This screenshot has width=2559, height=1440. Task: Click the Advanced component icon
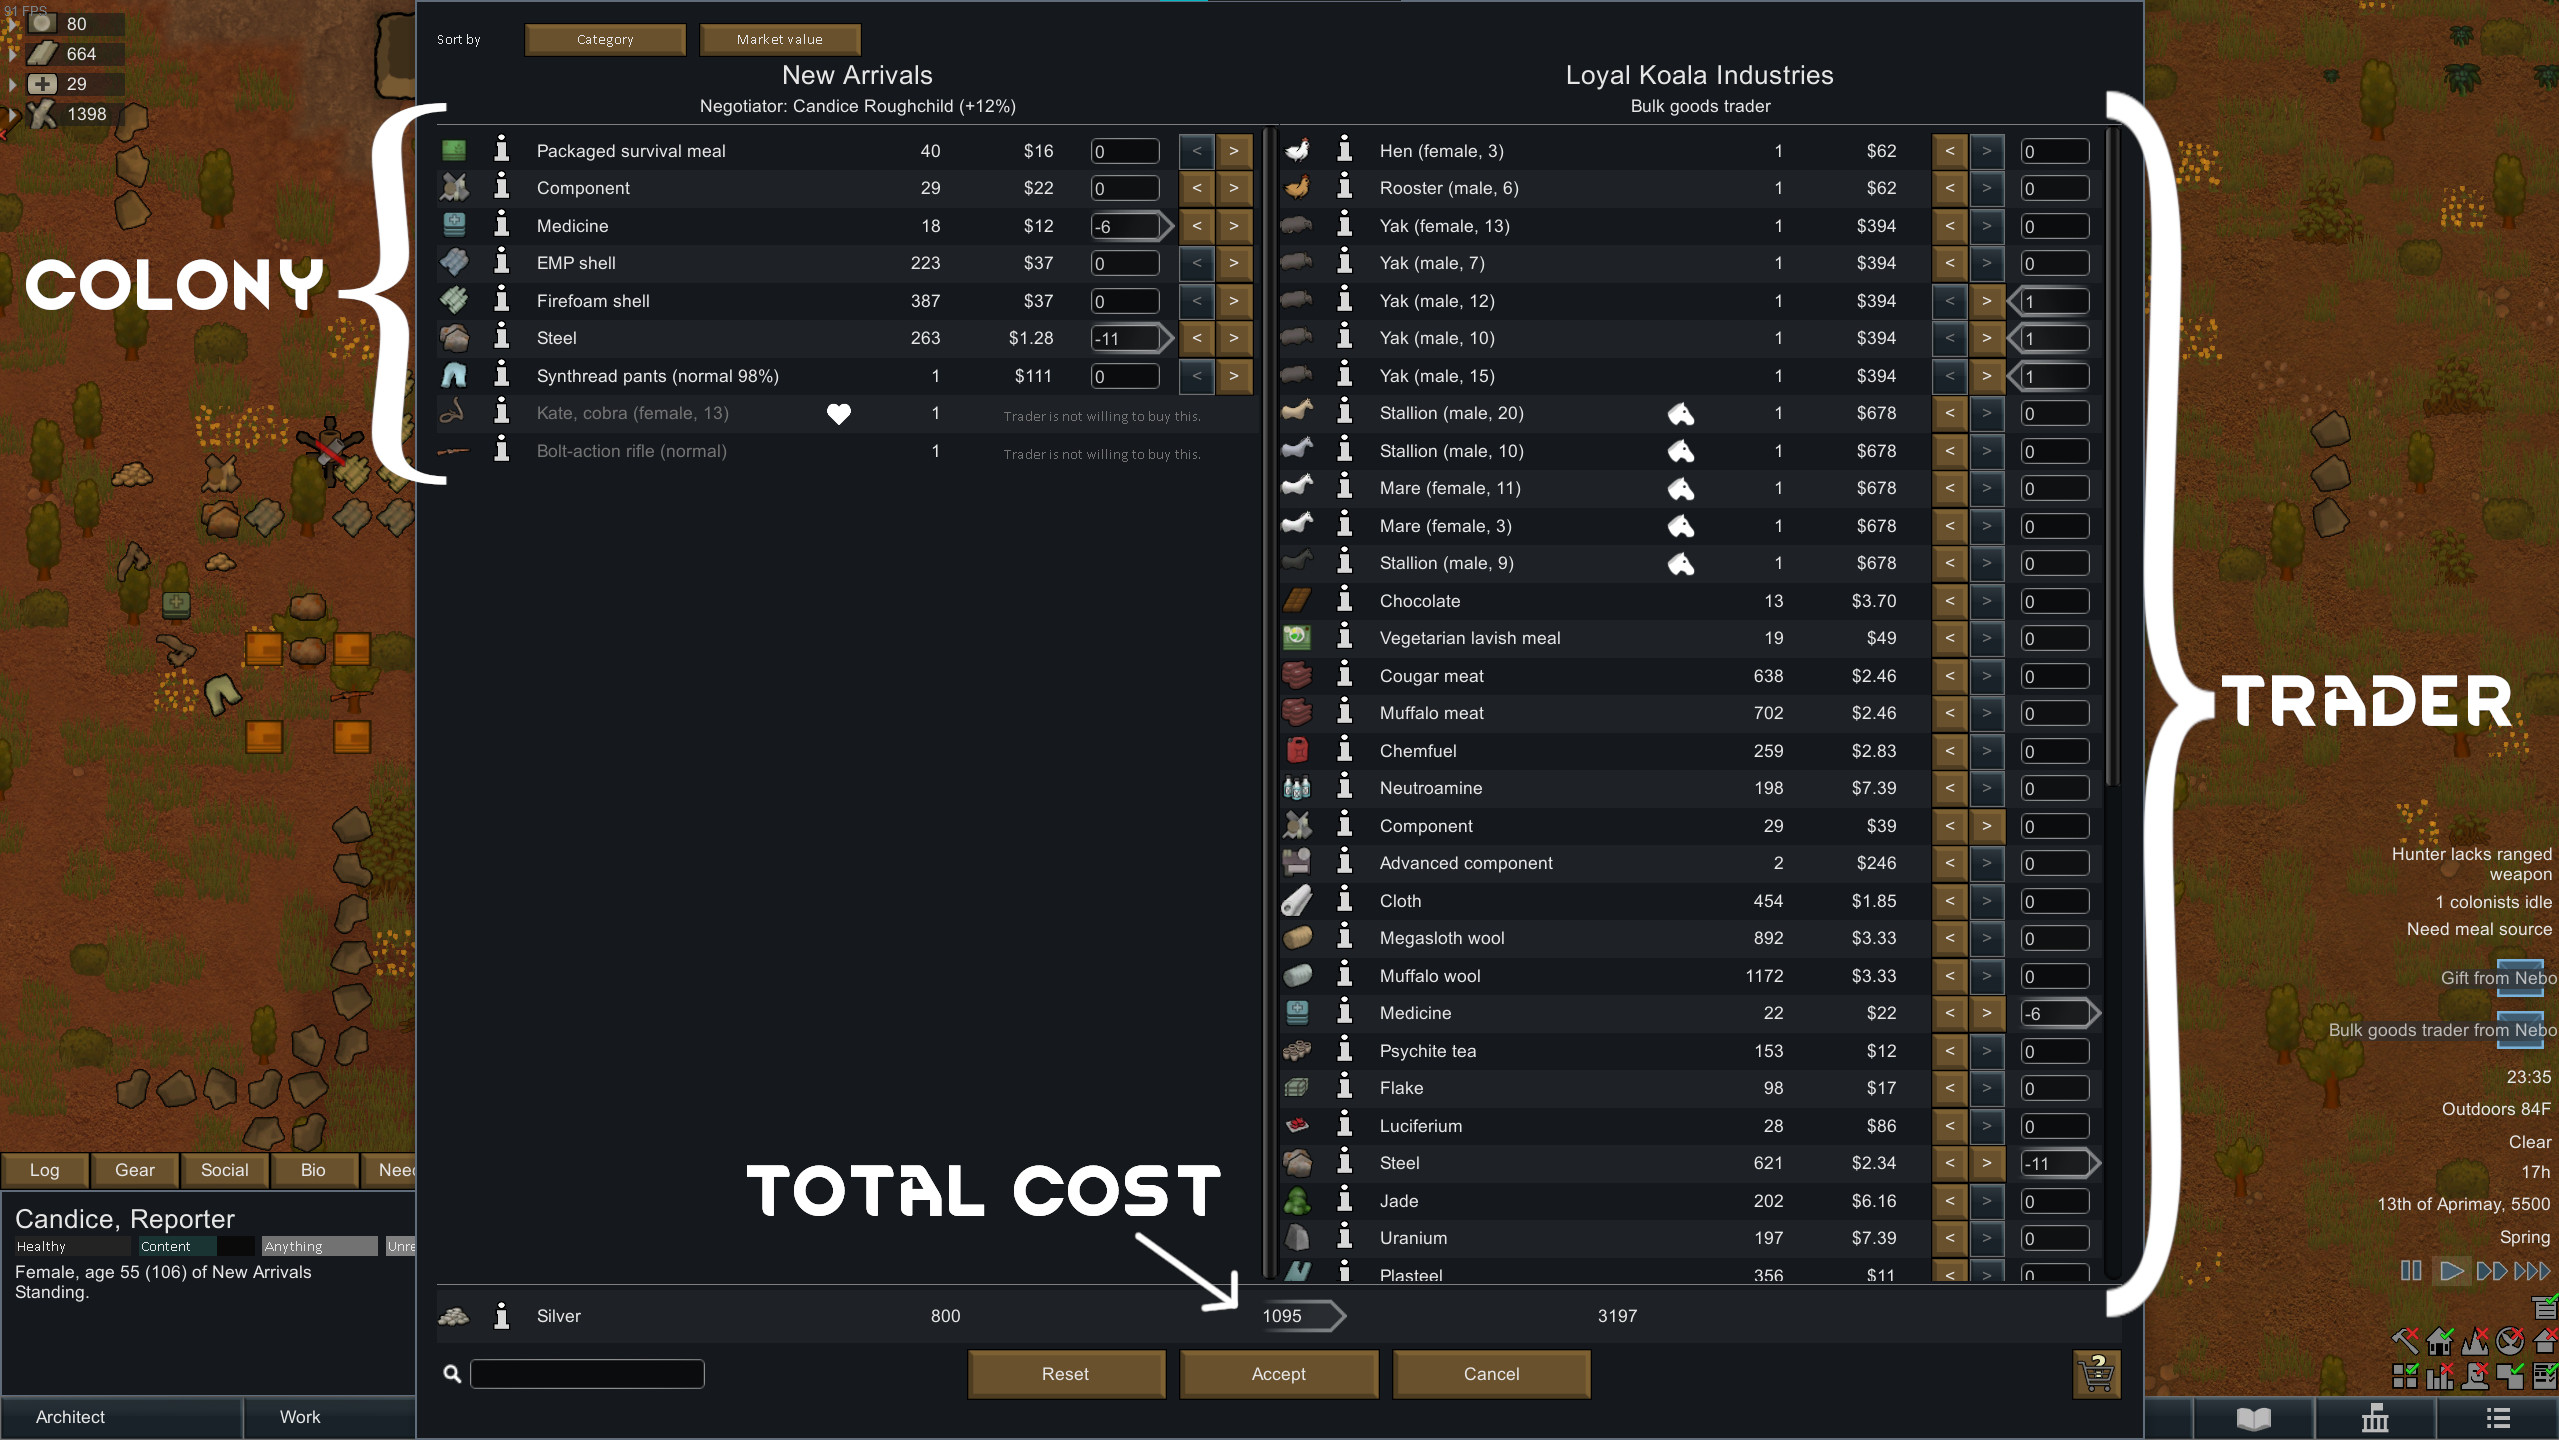coord(1297,862)
